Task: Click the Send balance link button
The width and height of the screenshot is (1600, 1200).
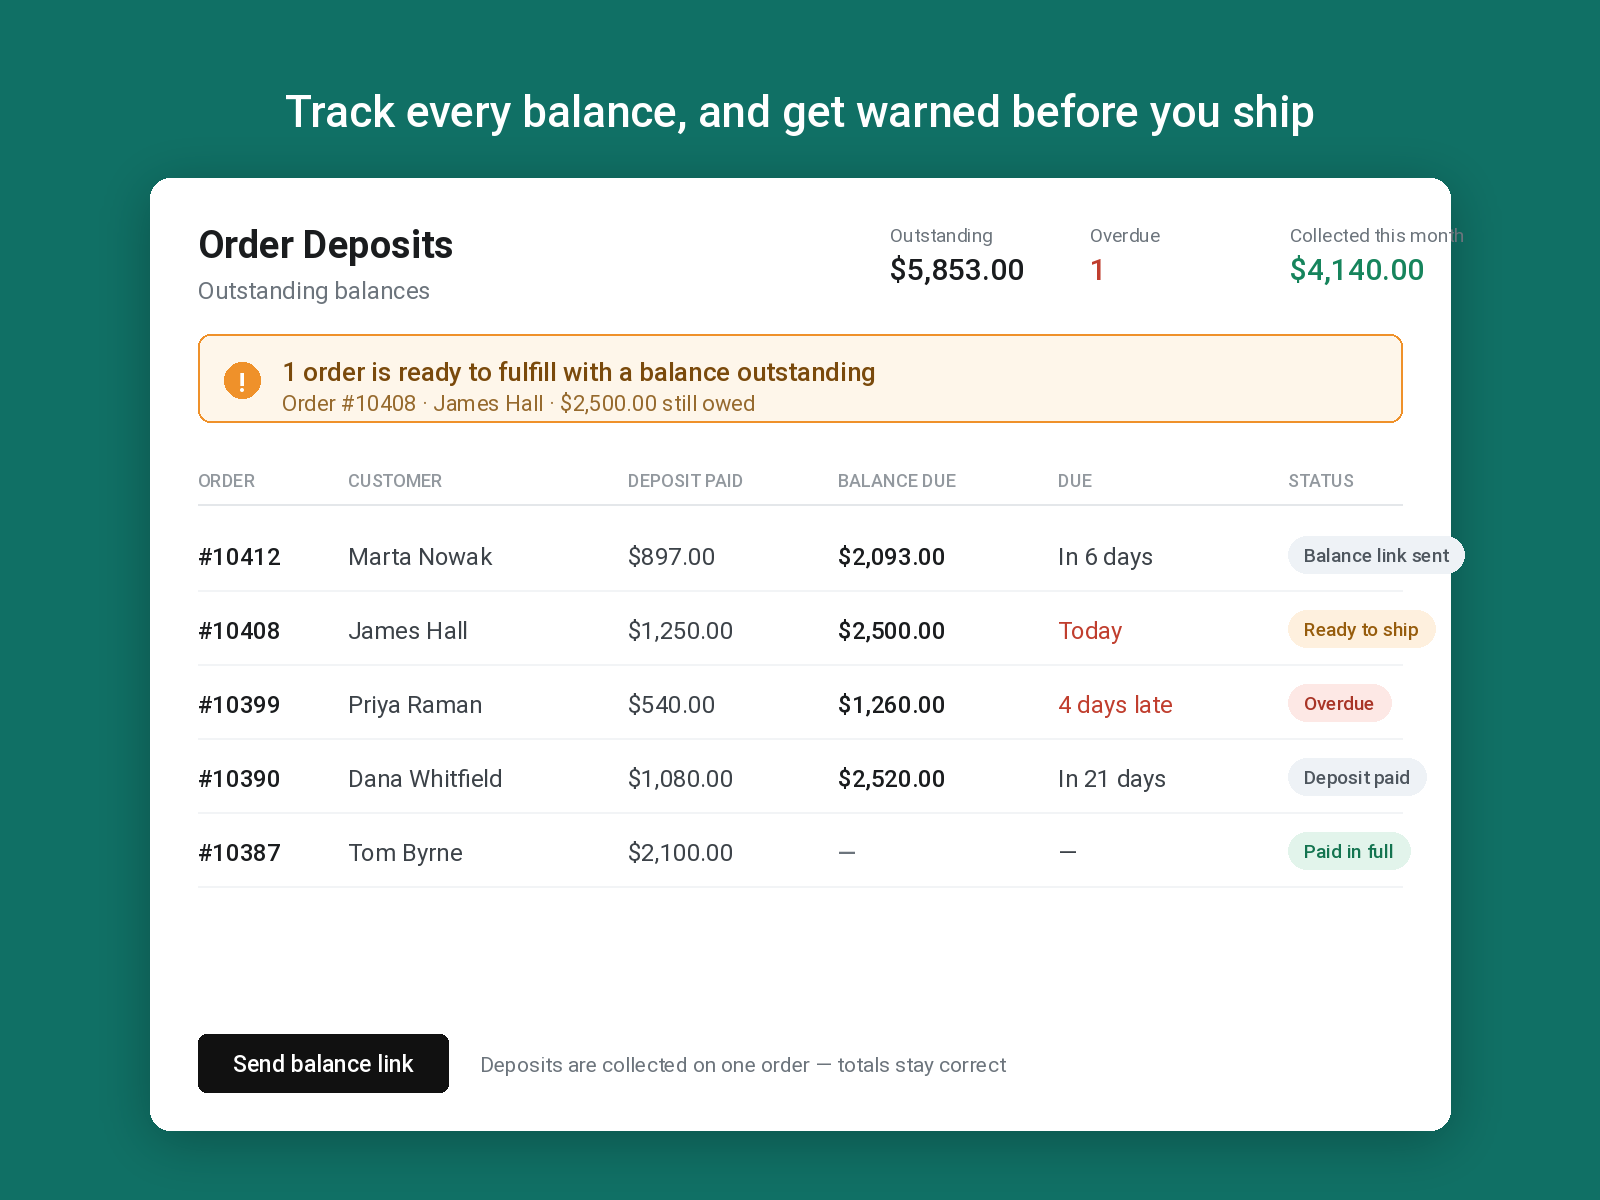Action: point(323,1063)
